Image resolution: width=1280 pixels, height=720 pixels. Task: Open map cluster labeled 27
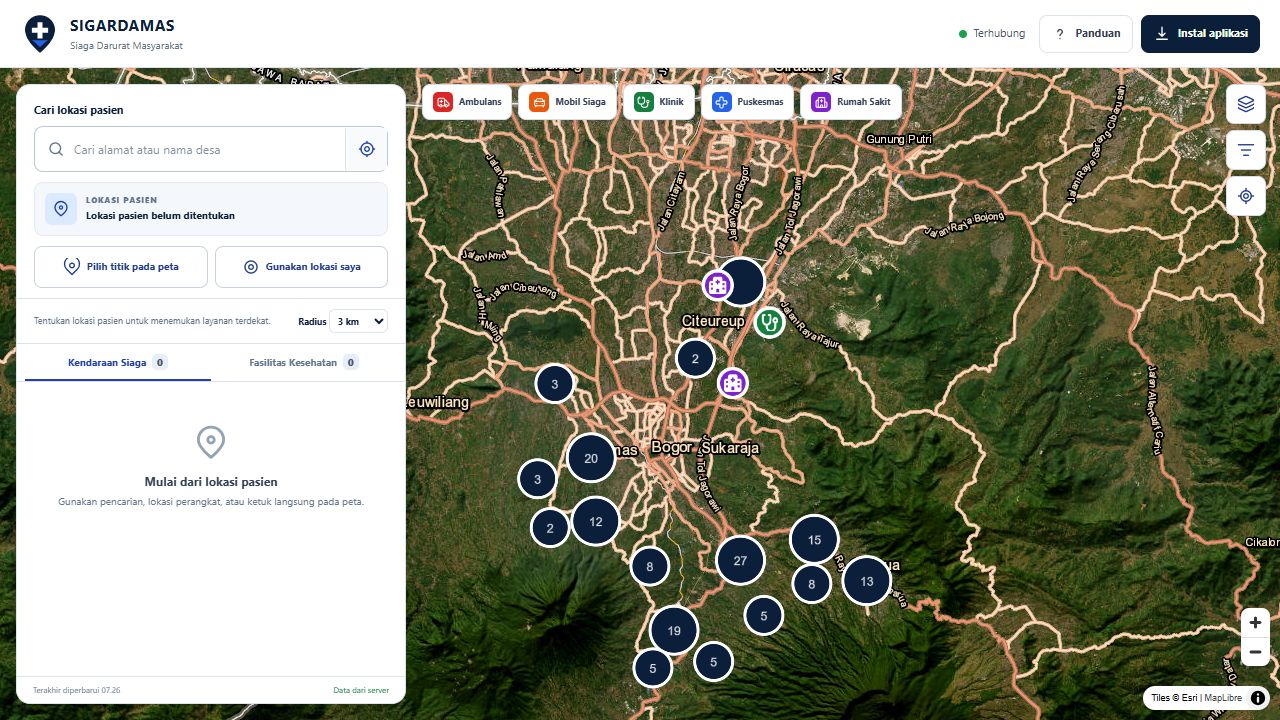740,560
